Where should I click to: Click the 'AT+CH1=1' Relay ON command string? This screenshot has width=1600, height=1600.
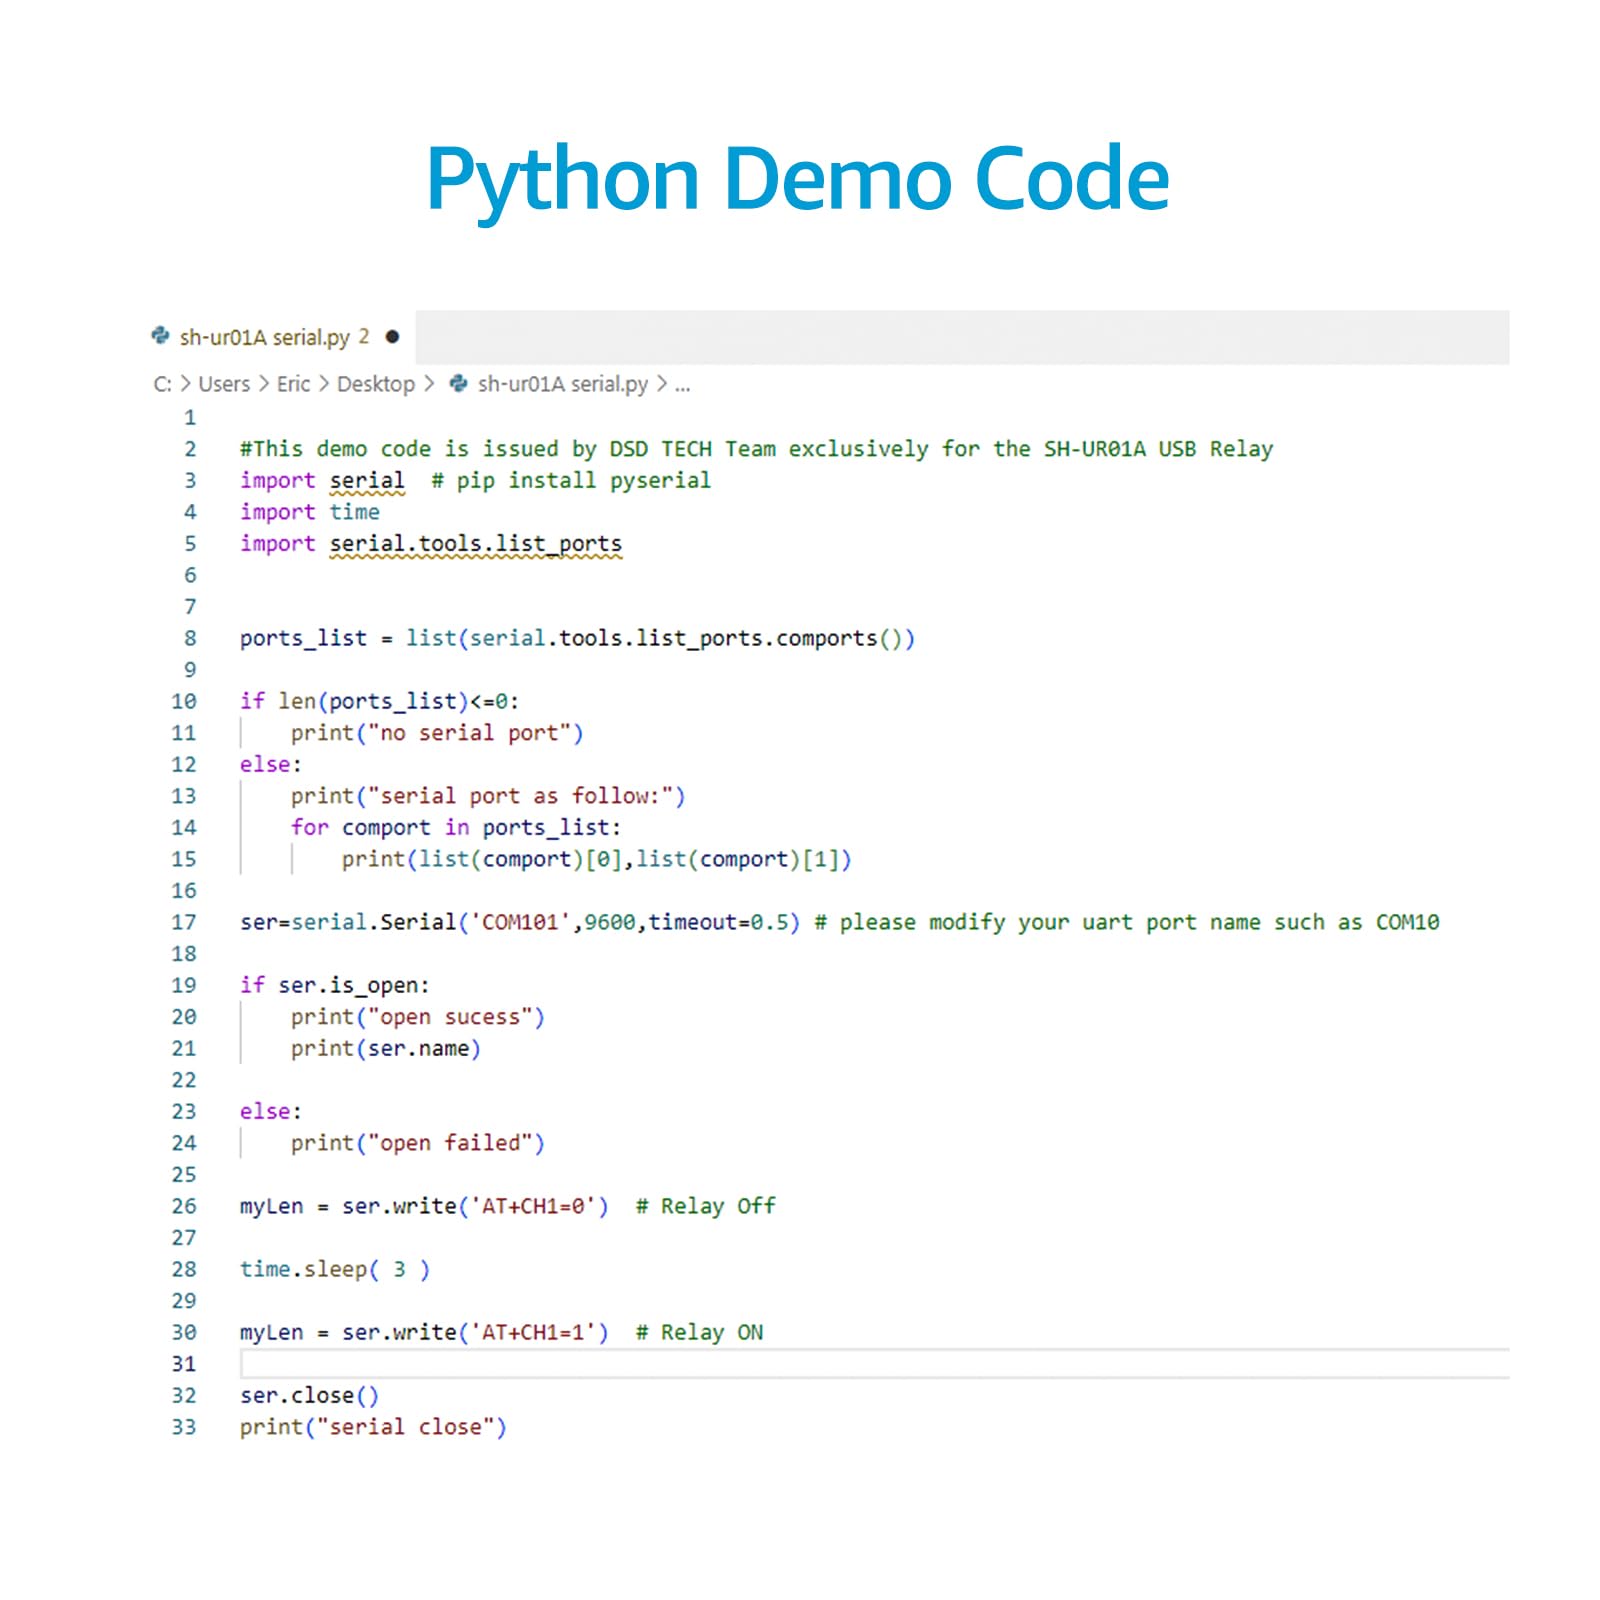533,1332
